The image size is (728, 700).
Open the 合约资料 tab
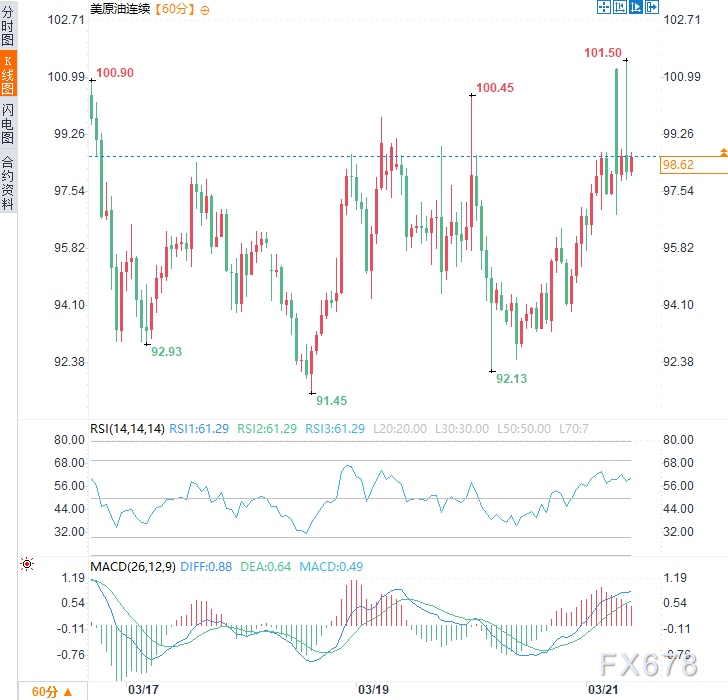click(x=8, y=182)
